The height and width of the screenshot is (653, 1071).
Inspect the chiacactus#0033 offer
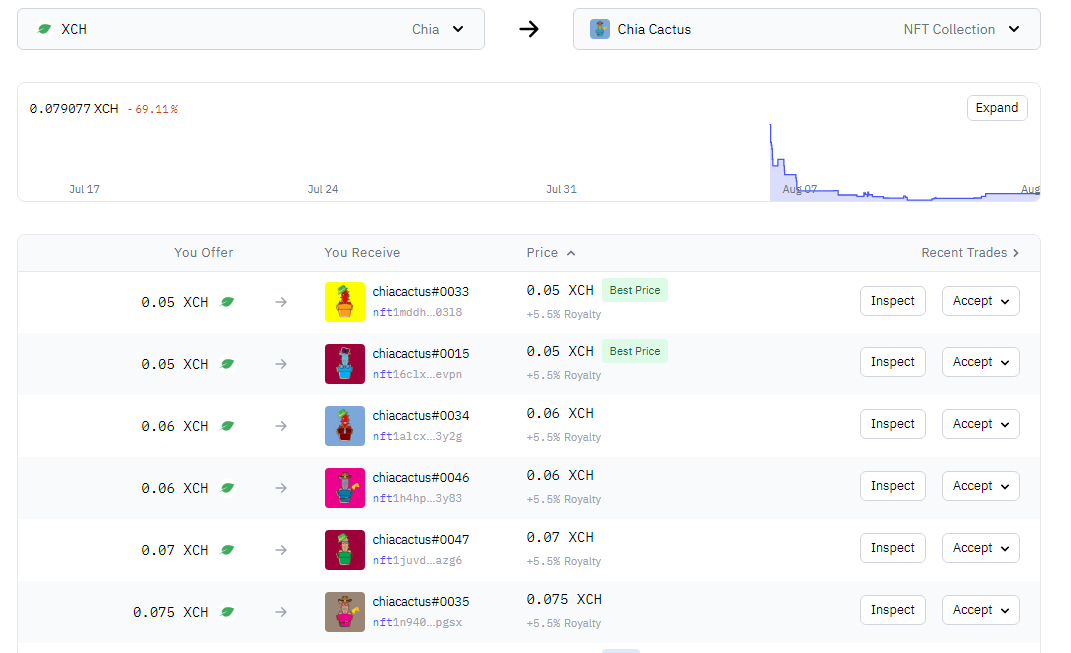click(x=893, y=301)
